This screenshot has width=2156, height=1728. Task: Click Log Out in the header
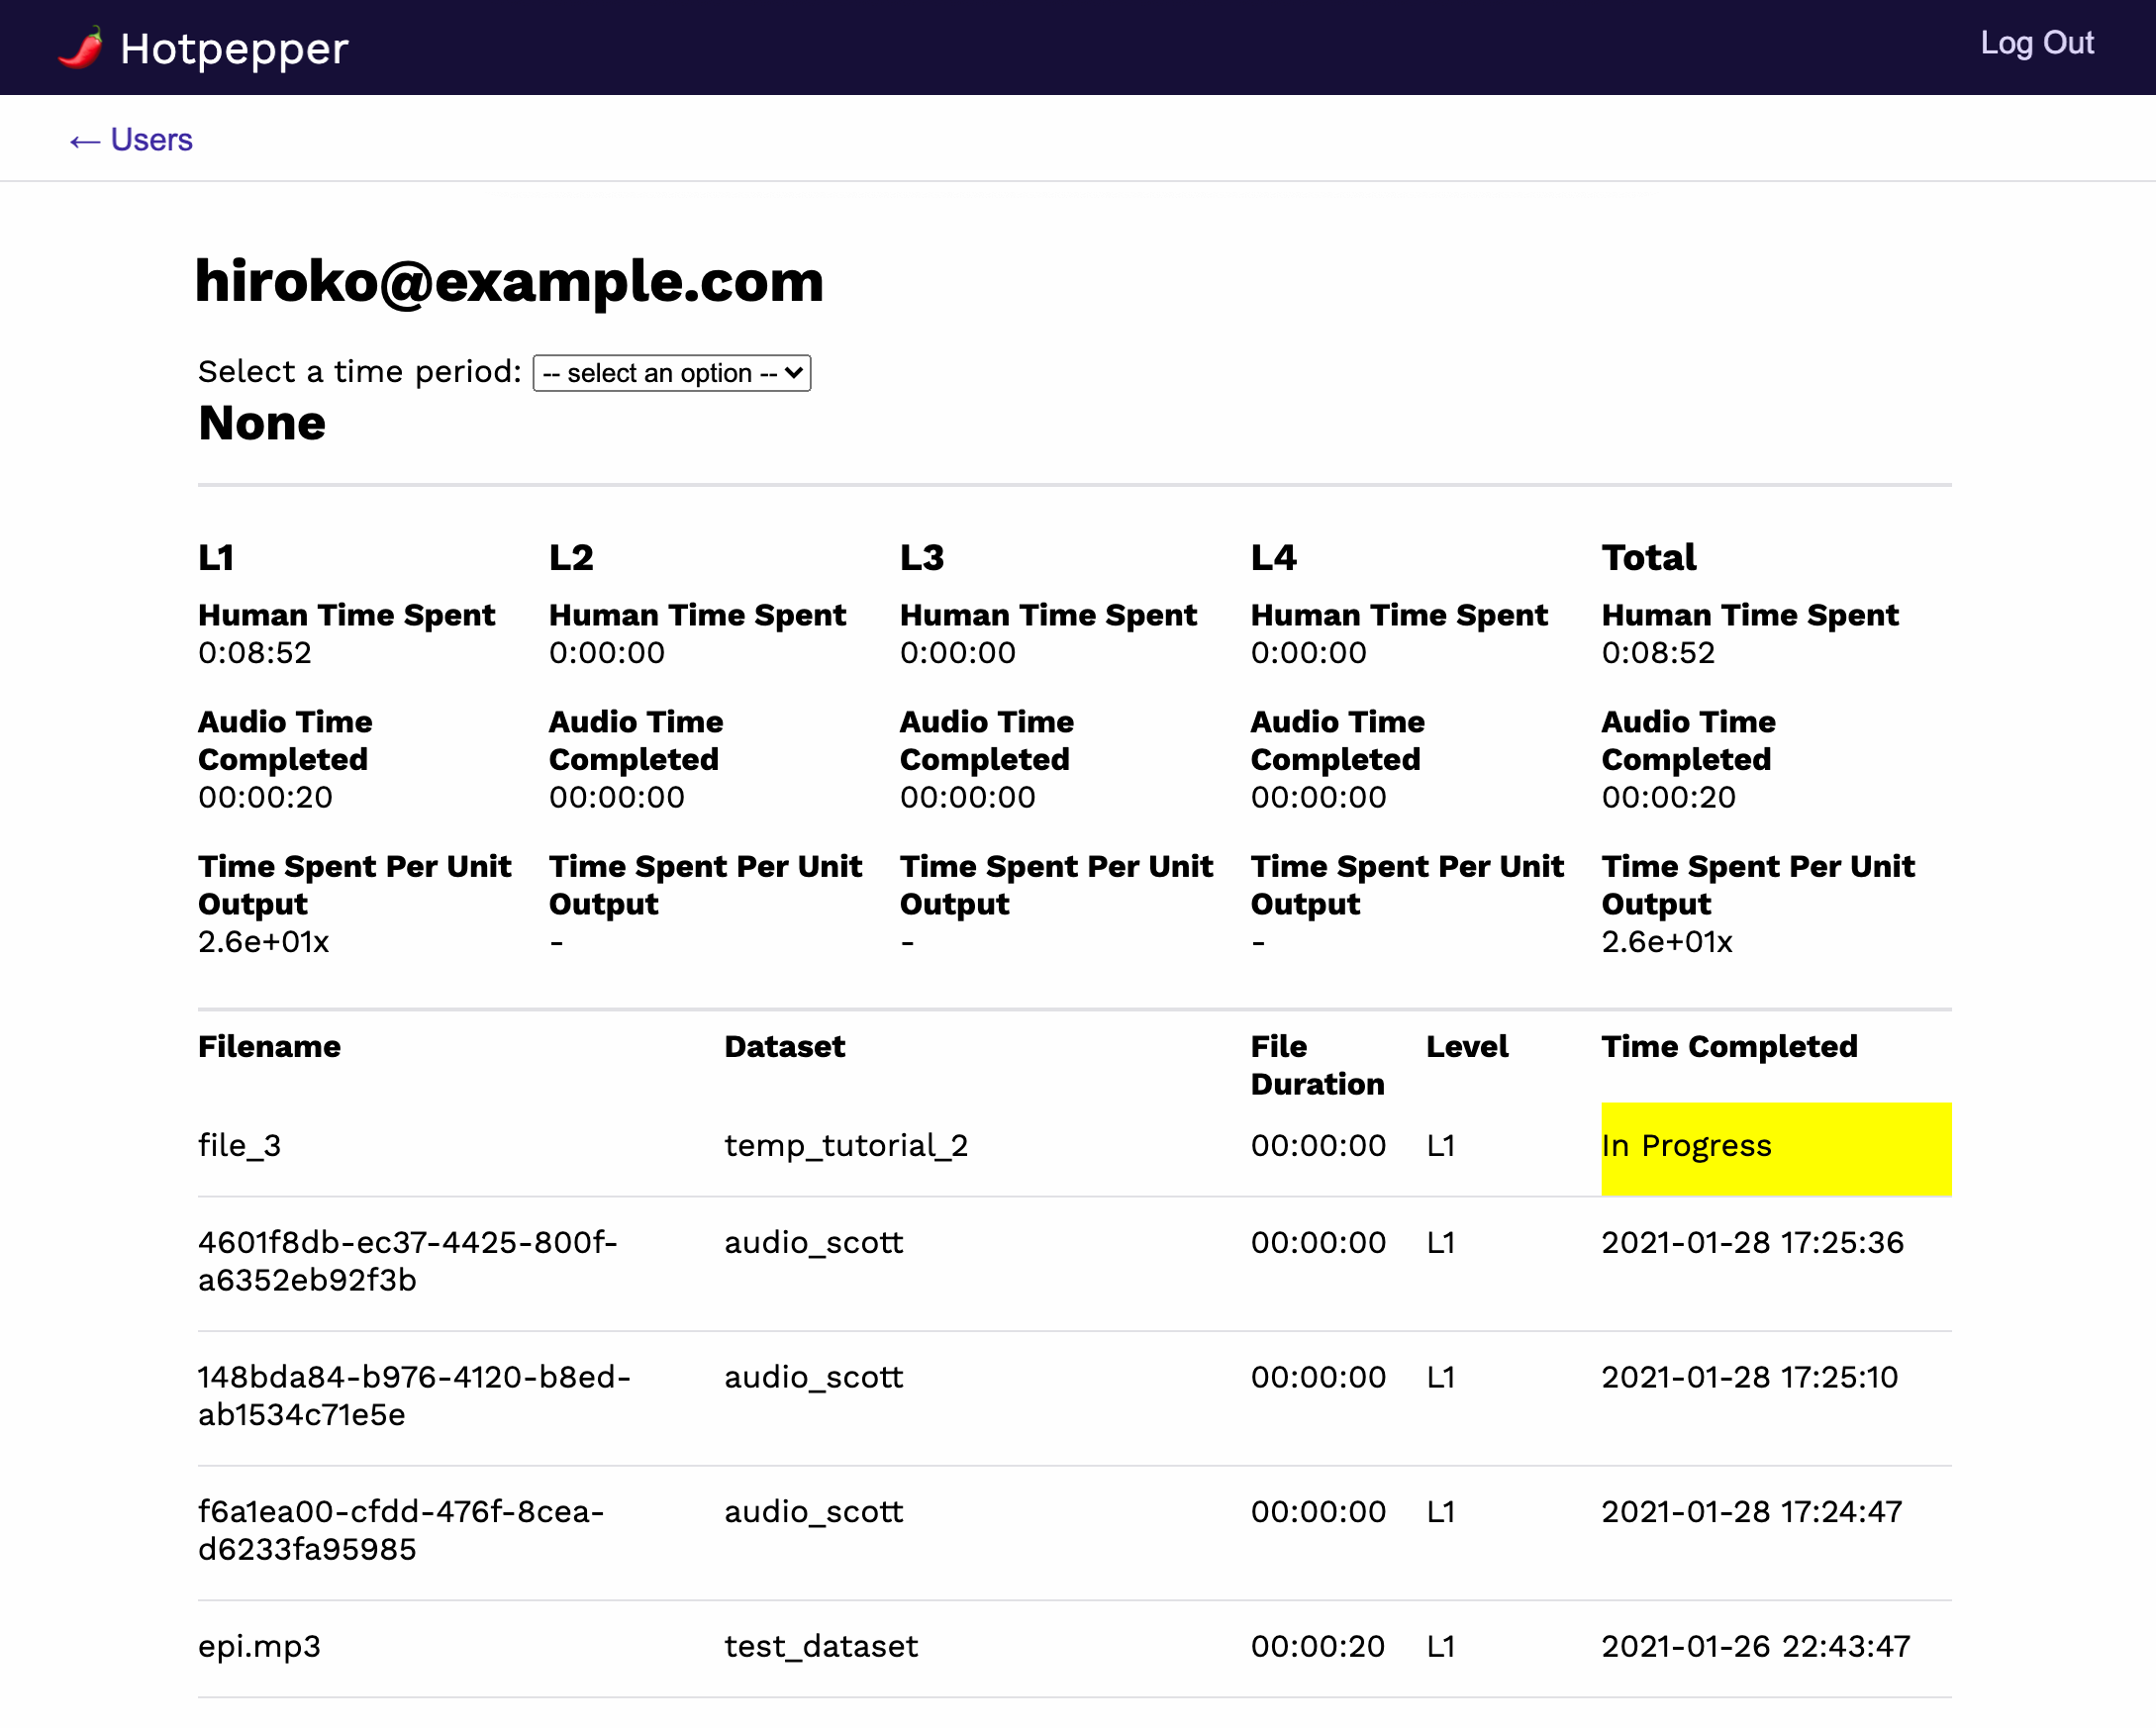[x=2036, y=43]
